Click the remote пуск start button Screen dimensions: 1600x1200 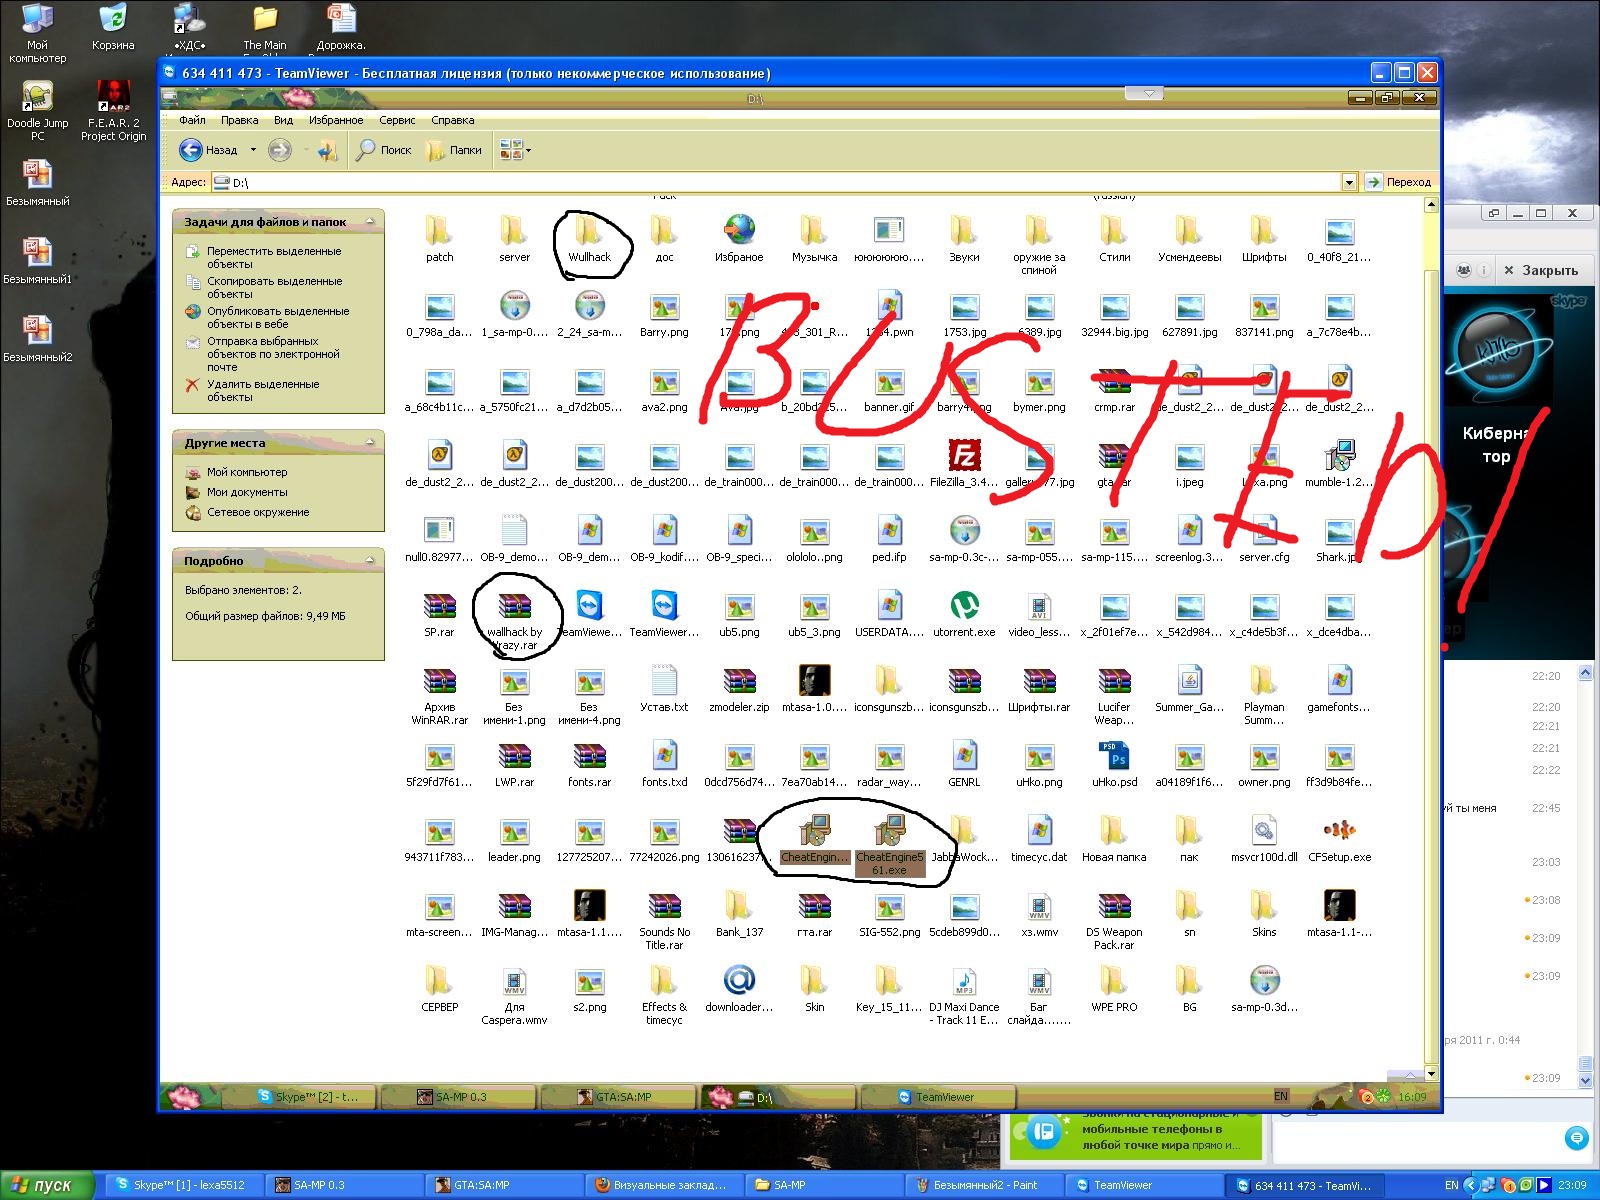pos(186,1097)
